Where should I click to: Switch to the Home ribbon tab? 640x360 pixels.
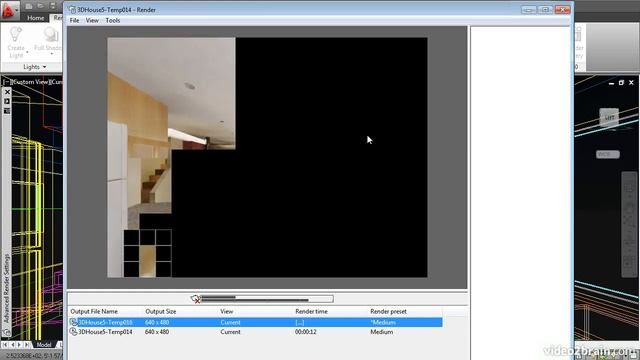click(x=36, y=18)
